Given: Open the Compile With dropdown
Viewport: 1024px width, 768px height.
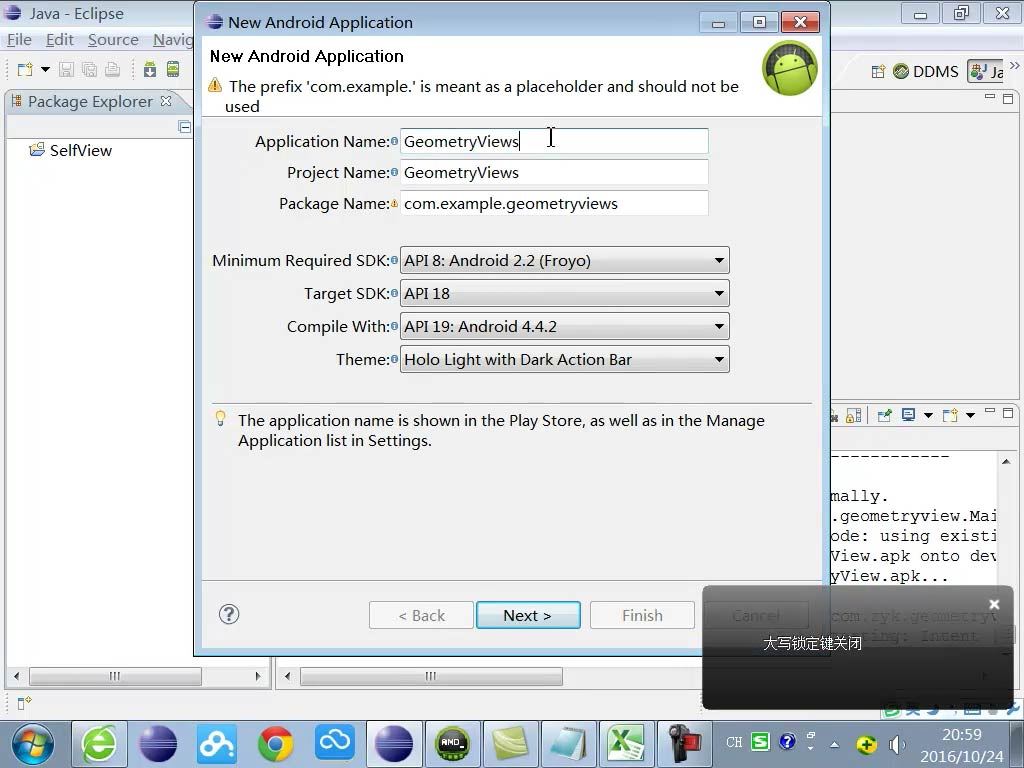Looking at the screenshot, I should coord(564,326).
